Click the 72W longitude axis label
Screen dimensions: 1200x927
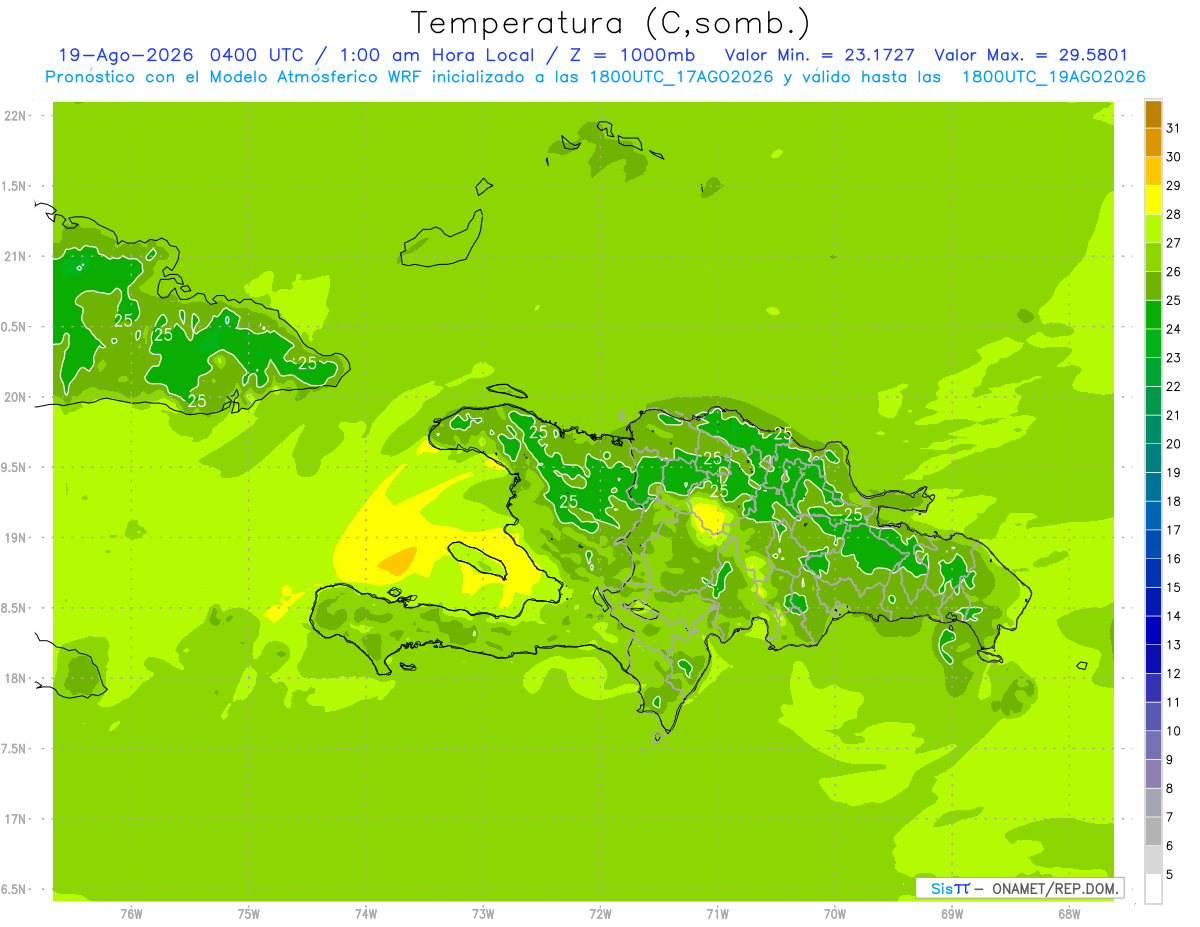point(600,913)
